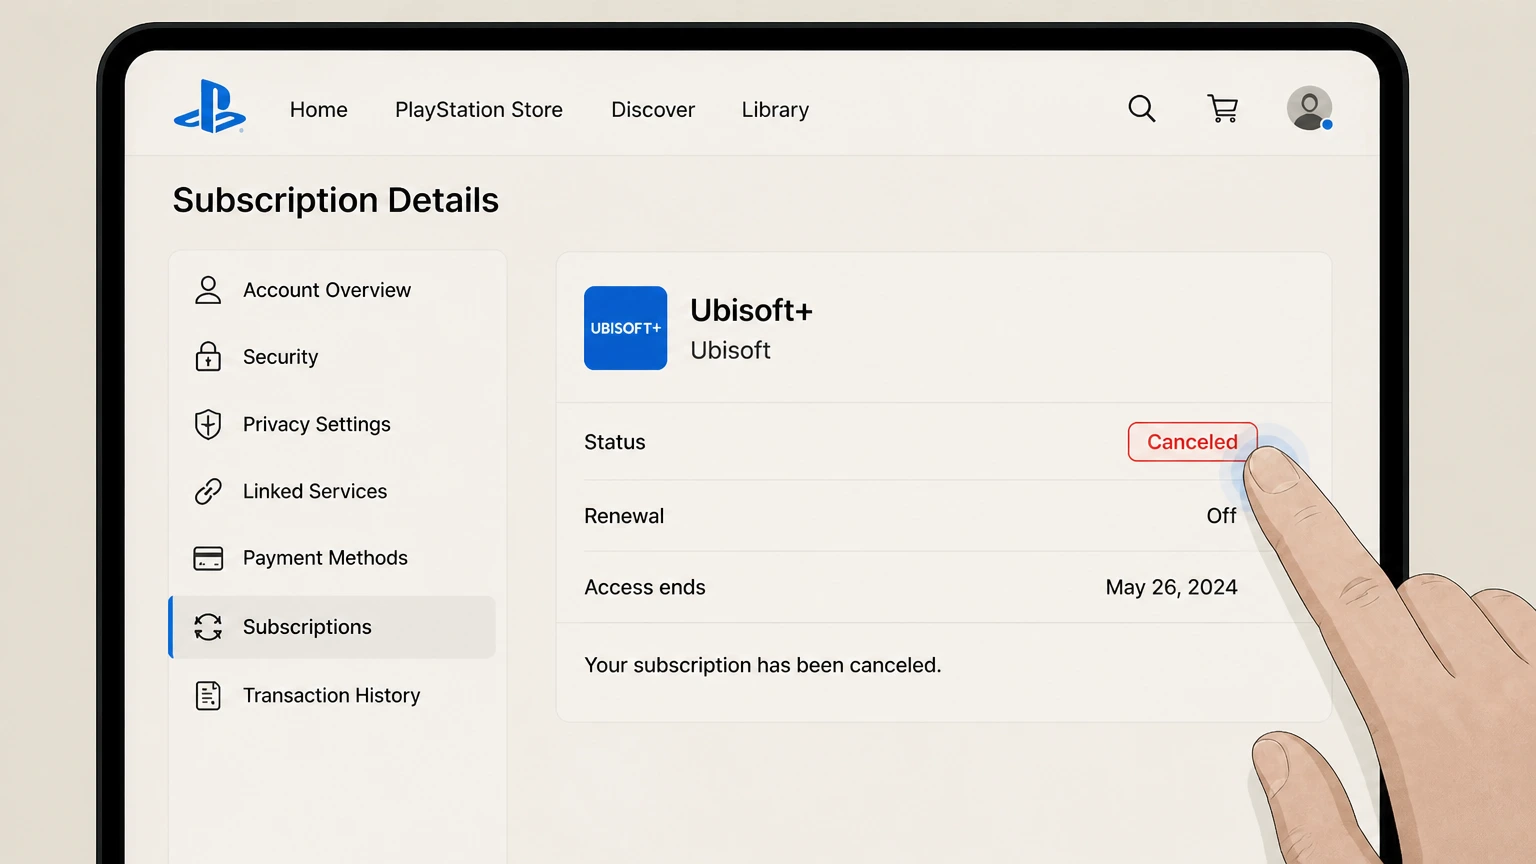Click the Renewal value Off
1536x864 pixels.
click(x=1221, y=516)
